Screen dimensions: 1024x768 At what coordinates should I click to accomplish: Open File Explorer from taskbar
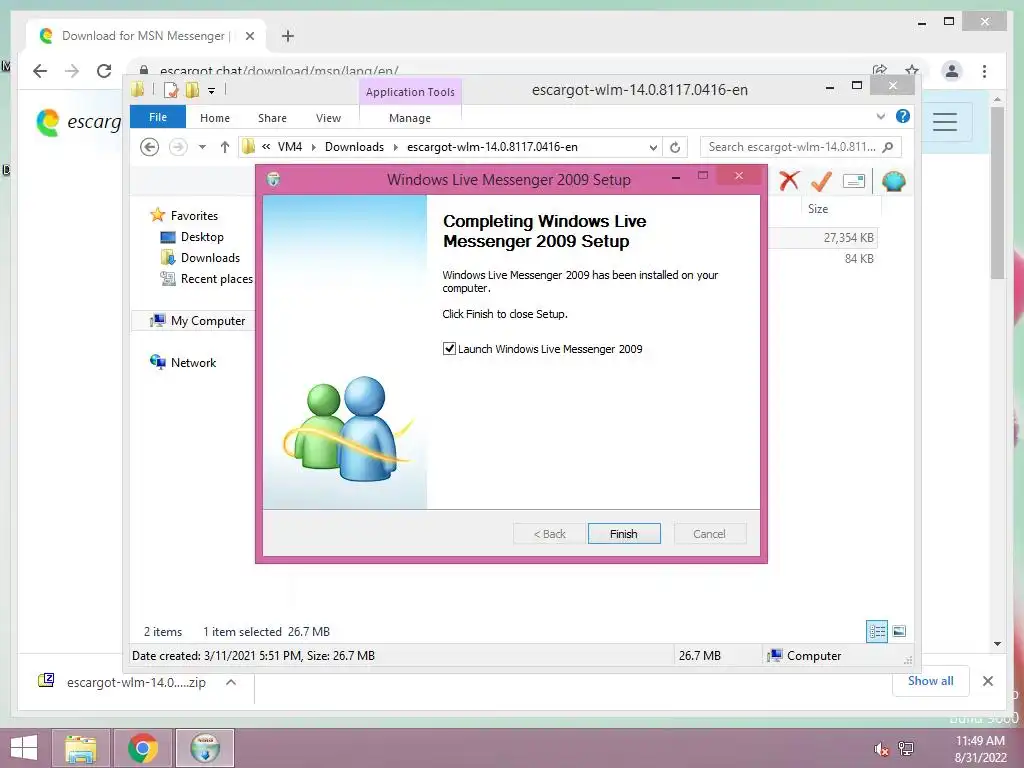click(80, 748)
